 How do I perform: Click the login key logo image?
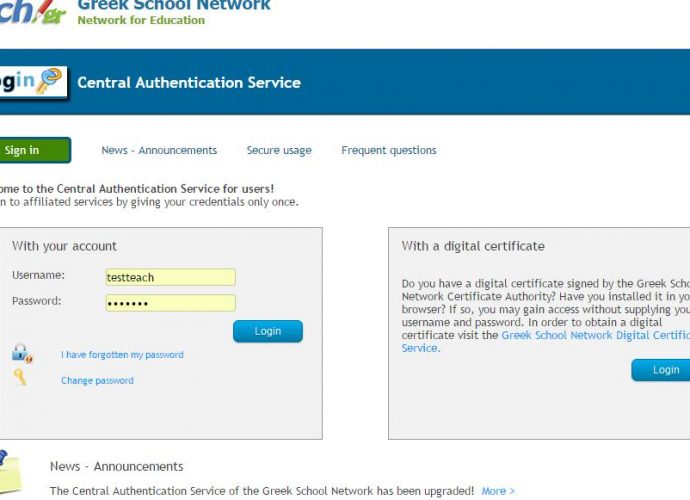point(33,82)
